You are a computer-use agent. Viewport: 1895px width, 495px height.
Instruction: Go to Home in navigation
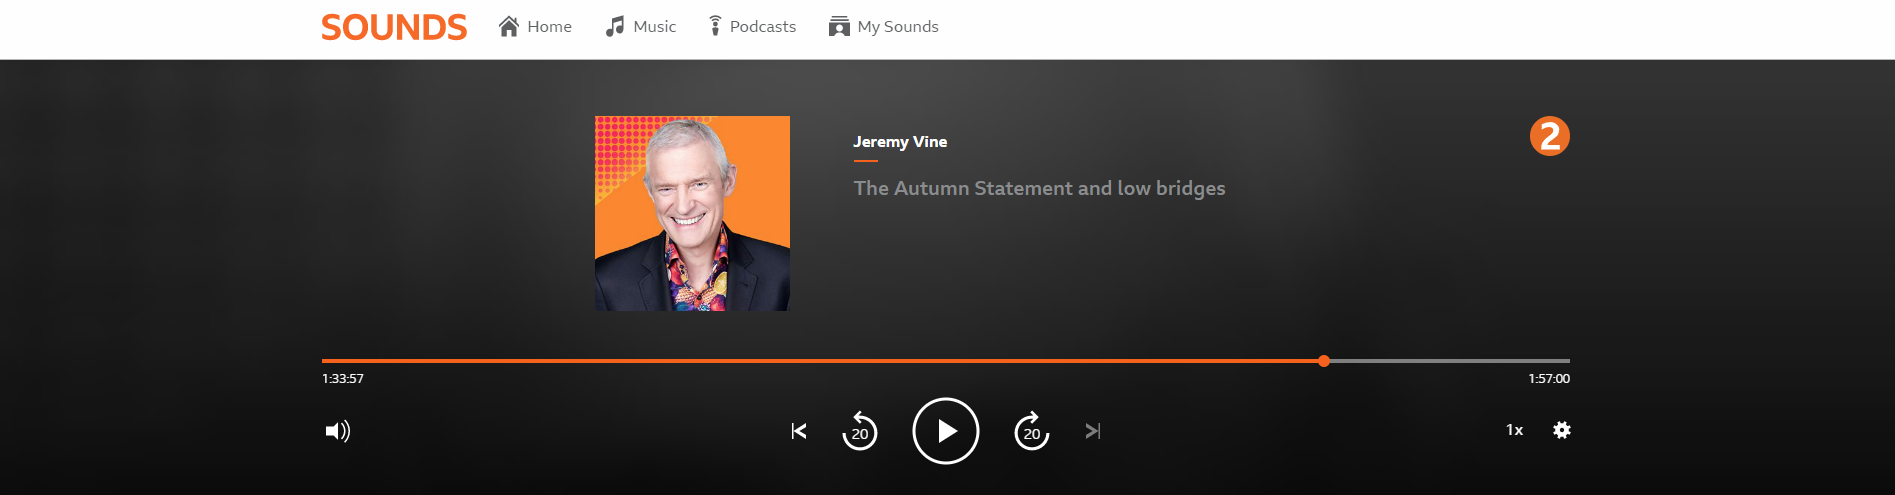535,26
